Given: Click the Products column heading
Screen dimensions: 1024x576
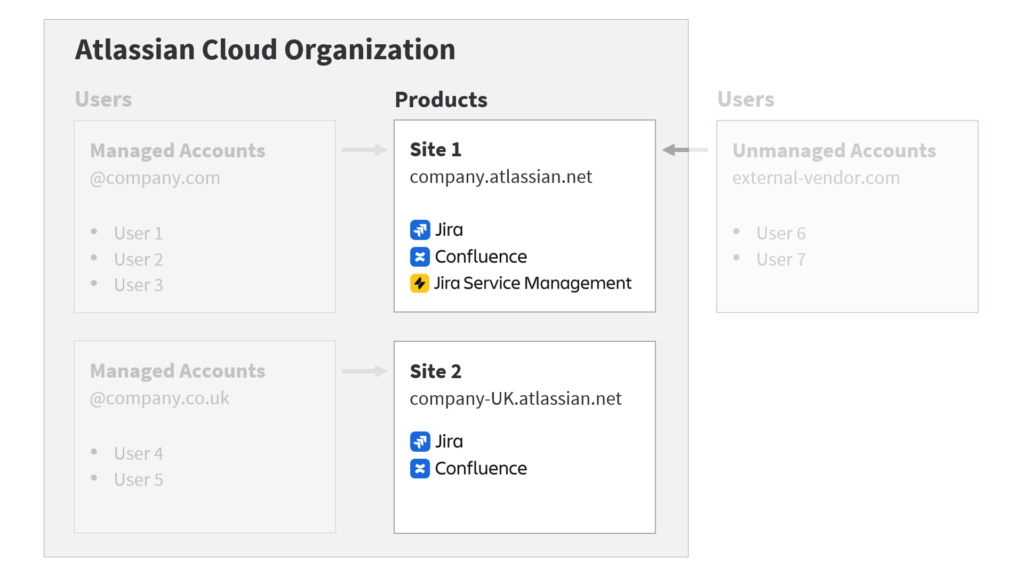Looking at the screenshot, I should [441, 100].
